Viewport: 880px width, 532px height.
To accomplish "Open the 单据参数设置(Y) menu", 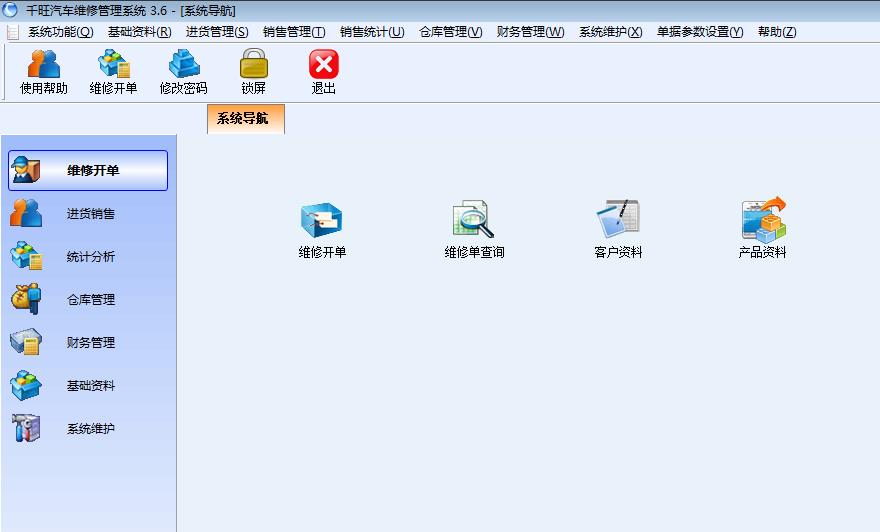I will pos(700,32).
